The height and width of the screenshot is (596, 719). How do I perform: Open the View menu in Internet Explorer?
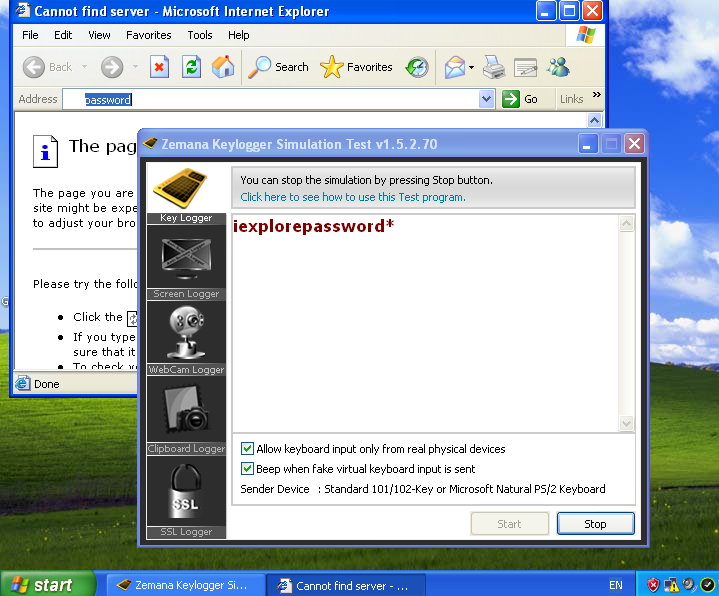click(99, 35)
